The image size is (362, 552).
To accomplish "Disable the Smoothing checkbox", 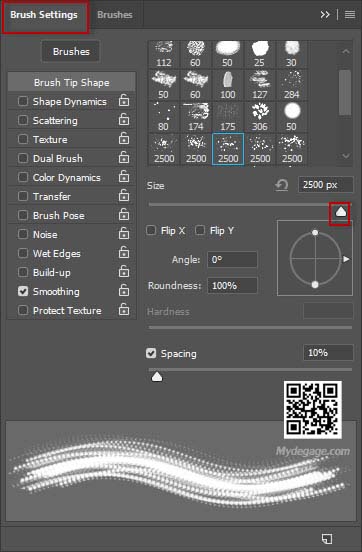I will tap(23, 291).
